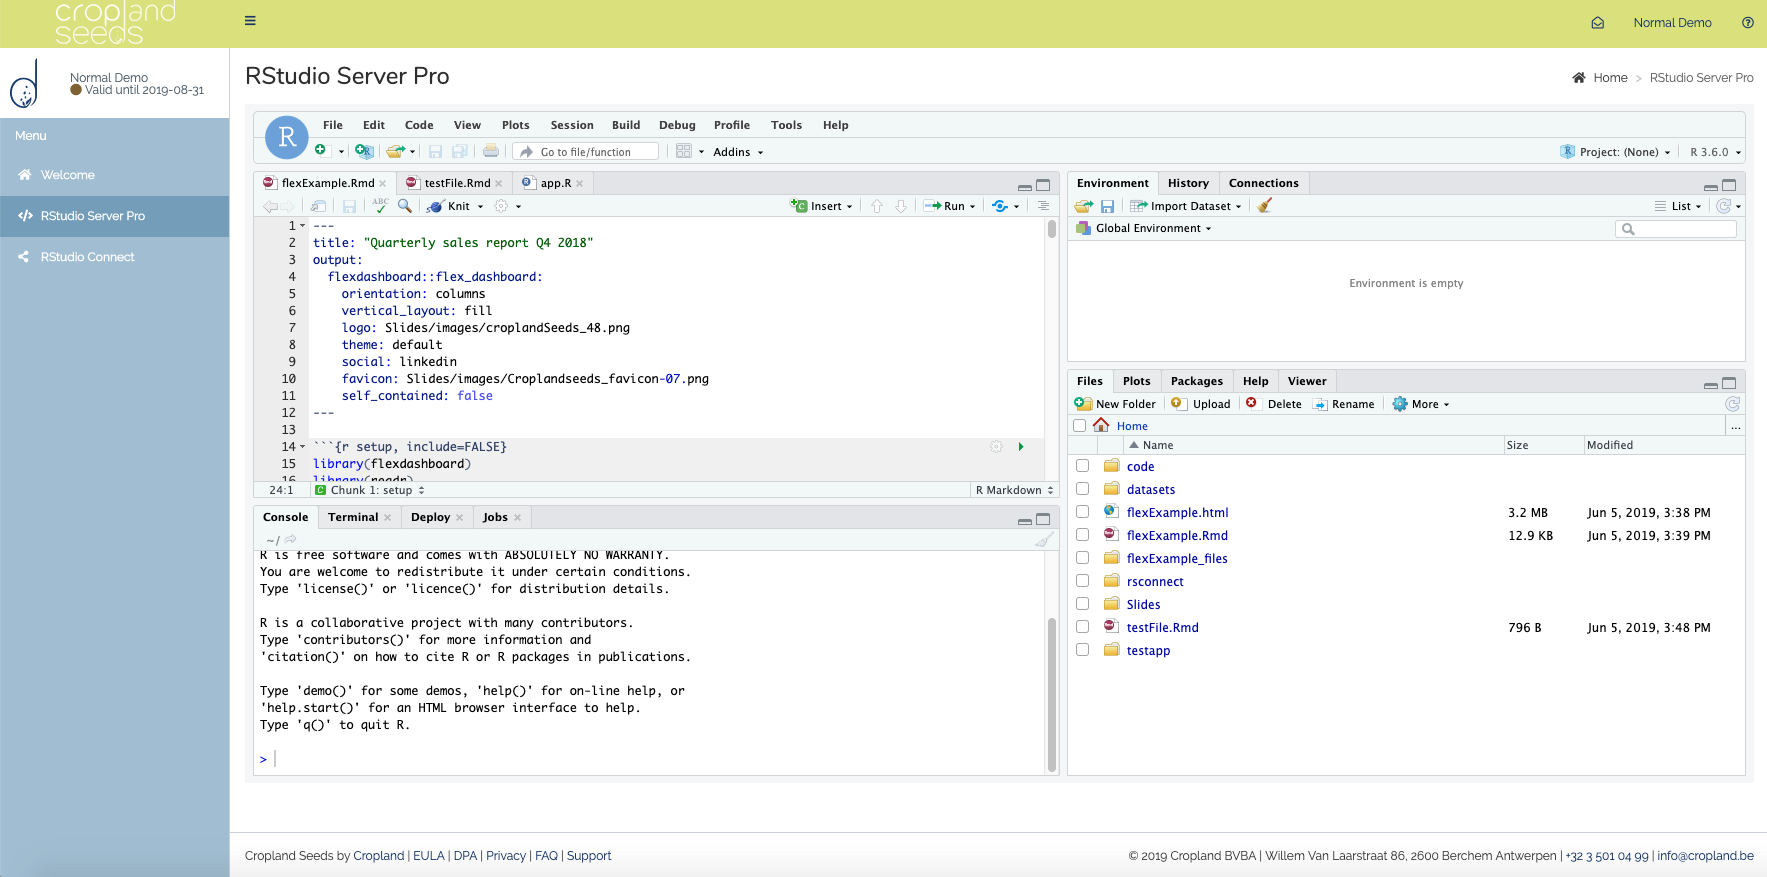Refresh the Files pane listing
The image size is (1767, 877).
click(1733, 404)
